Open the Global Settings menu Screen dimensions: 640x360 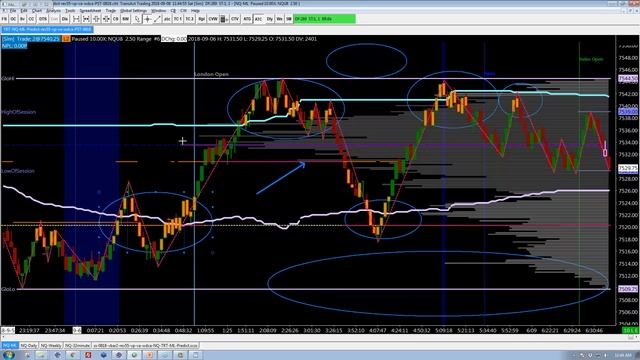click(133, 11)
